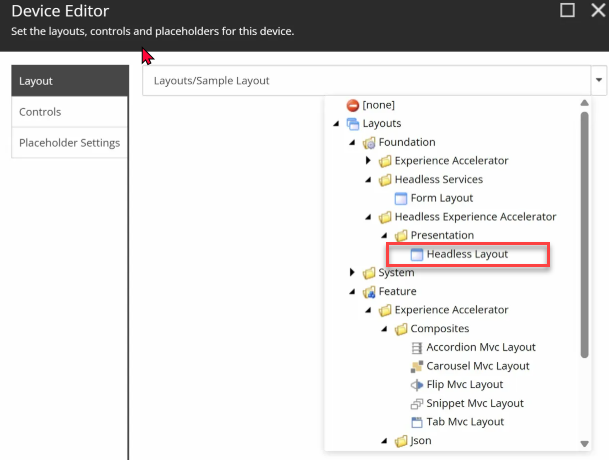Image resolution: width=609 pixels, height=460 pixels.
Task: Click the Tab Mvc Layout icon
Action: (417, 422)
